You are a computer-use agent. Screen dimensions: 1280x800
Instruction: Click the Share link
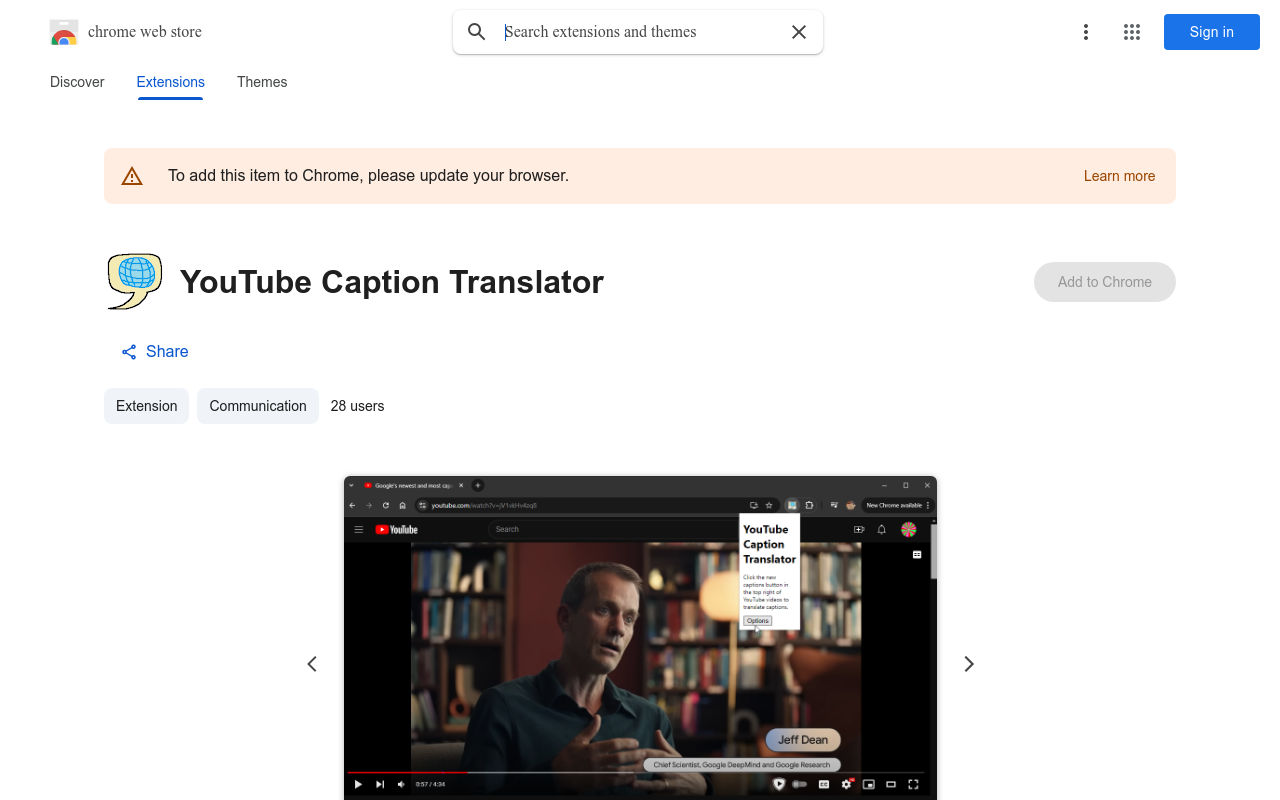pos(155,351)
